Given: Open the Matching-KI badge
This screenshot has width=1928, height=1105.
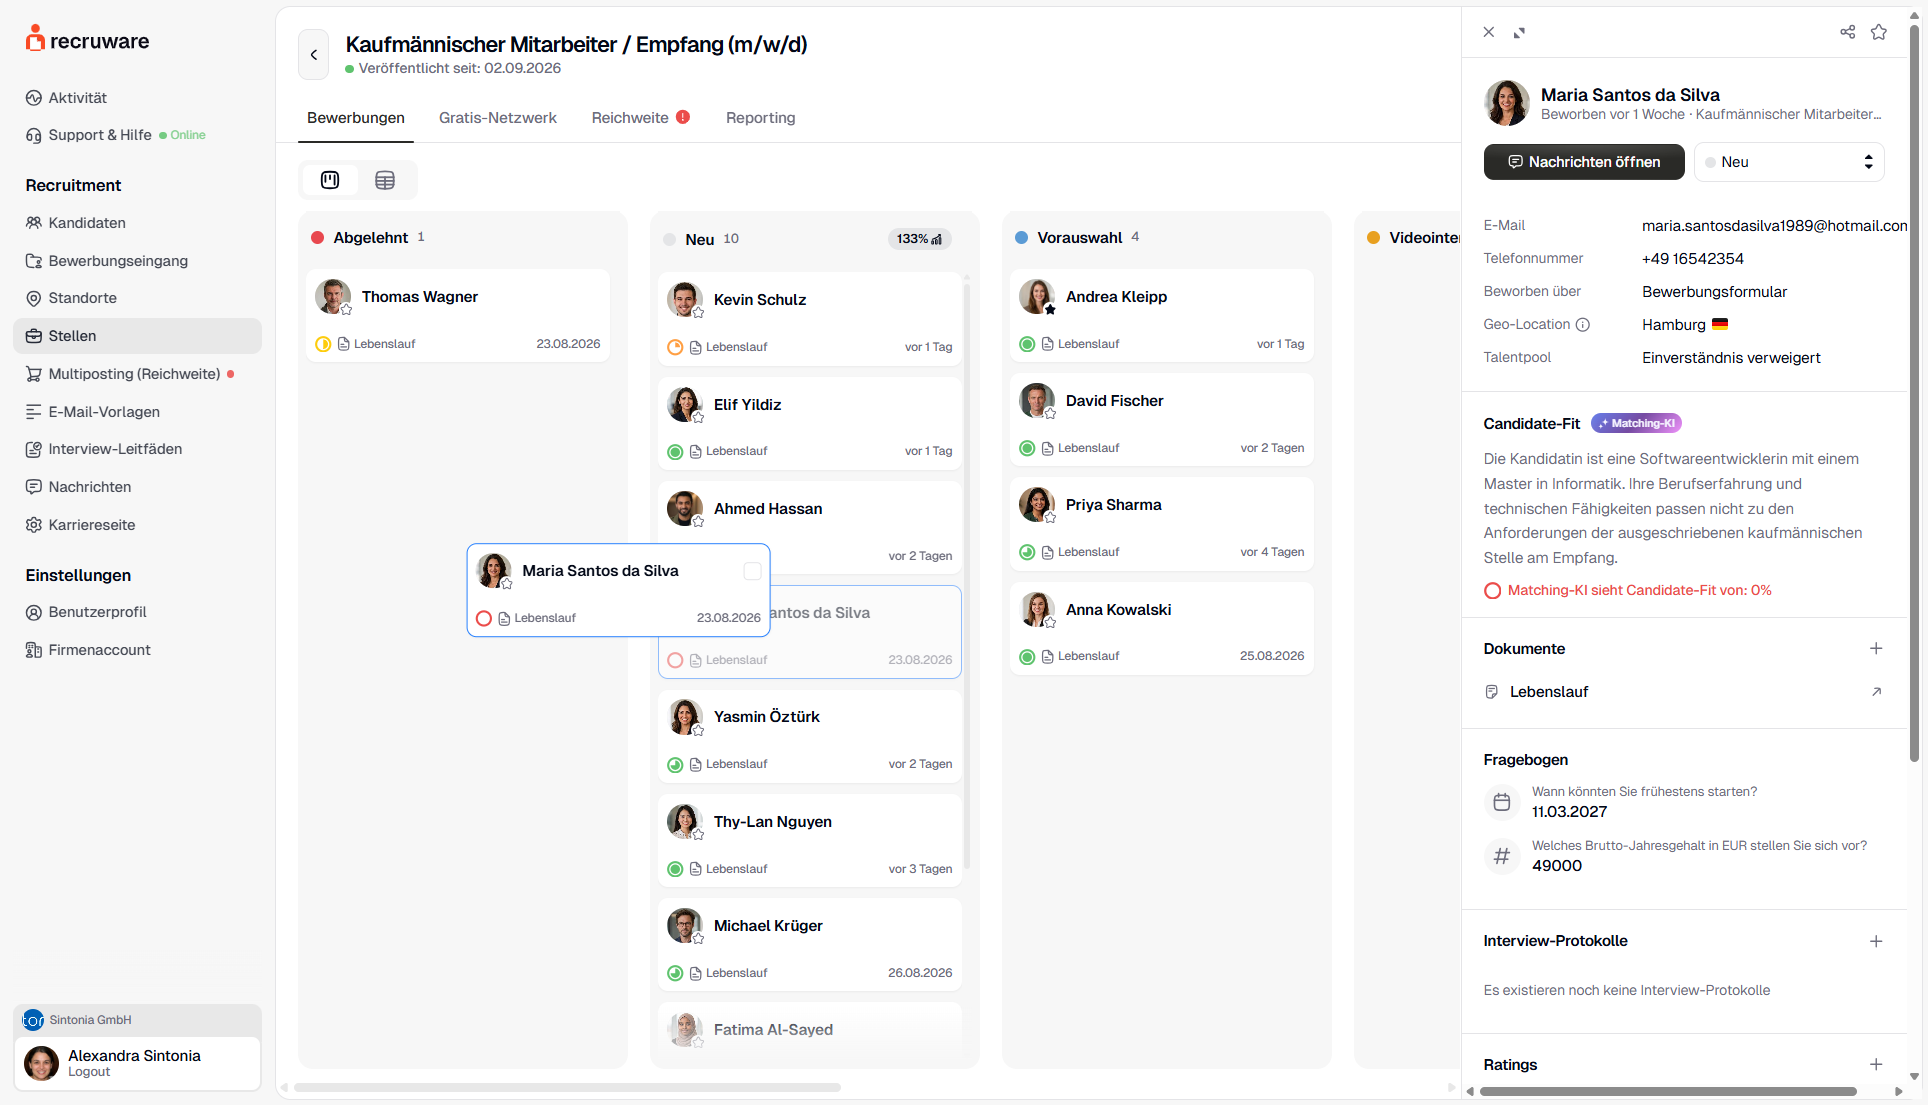Looking at the screenshot, I should coord(1636,423).
